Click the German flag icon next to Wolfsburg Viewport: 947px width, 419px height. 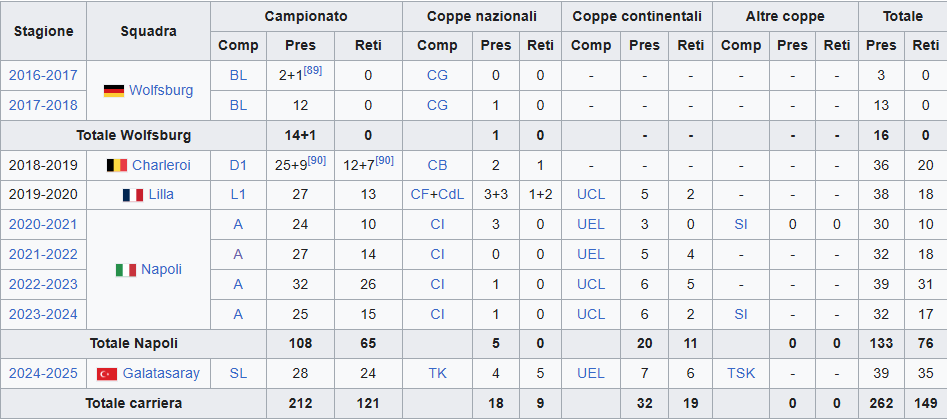[114, 91]
